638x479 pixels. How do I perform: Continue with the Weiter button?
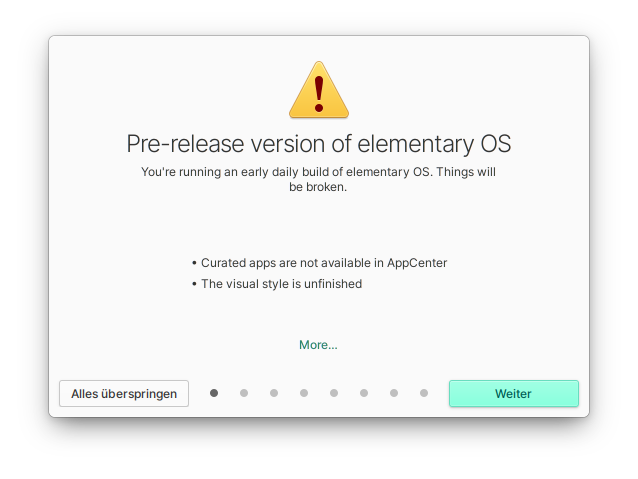pos(513,394)
